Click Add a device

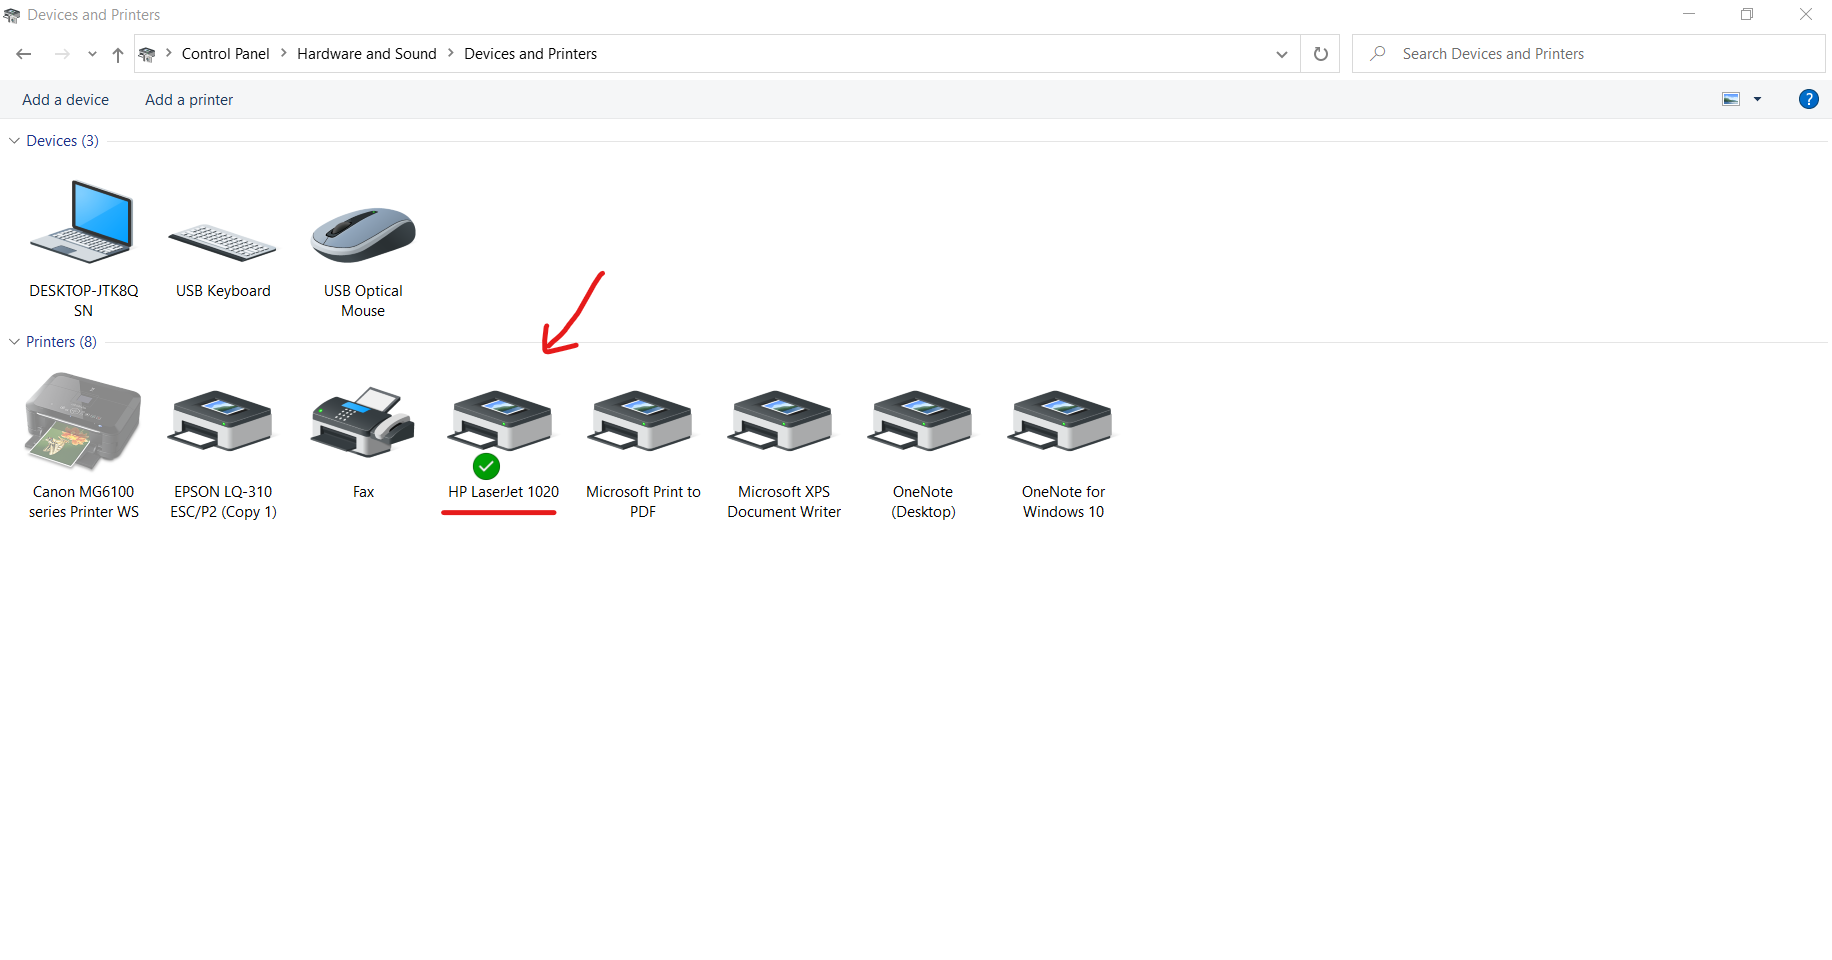click(x=65, y=100)
